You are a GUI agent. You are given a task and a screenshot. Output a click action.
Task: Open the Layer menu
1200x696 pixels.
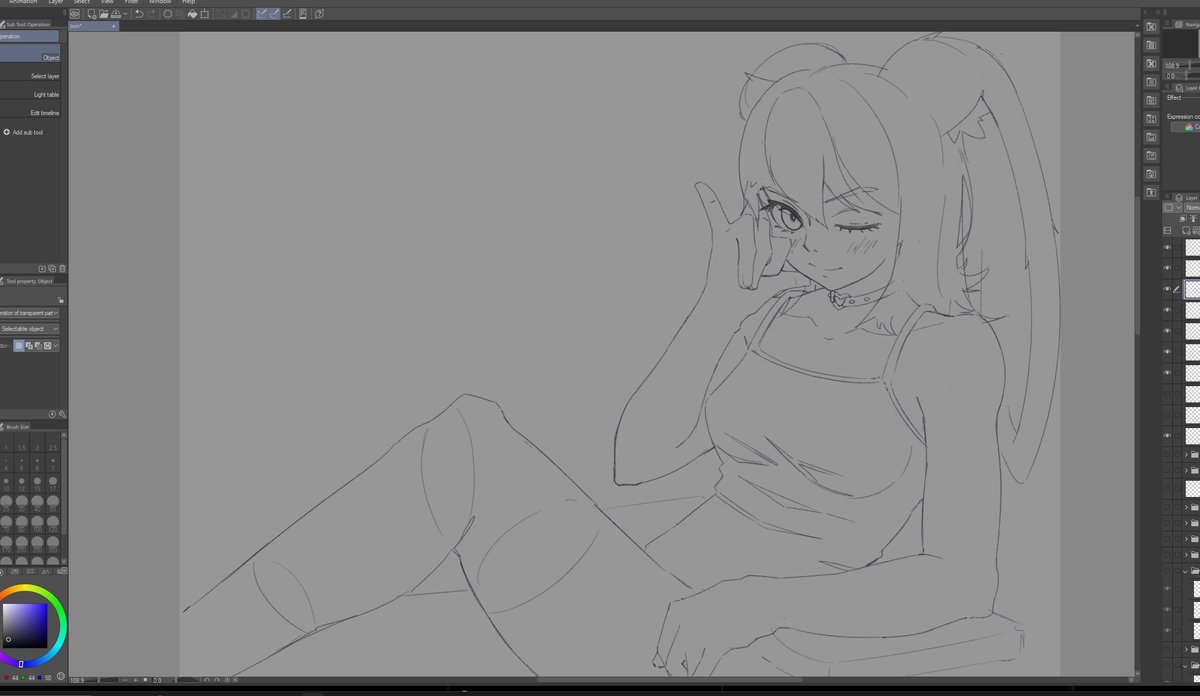click(x=56, y=2)
